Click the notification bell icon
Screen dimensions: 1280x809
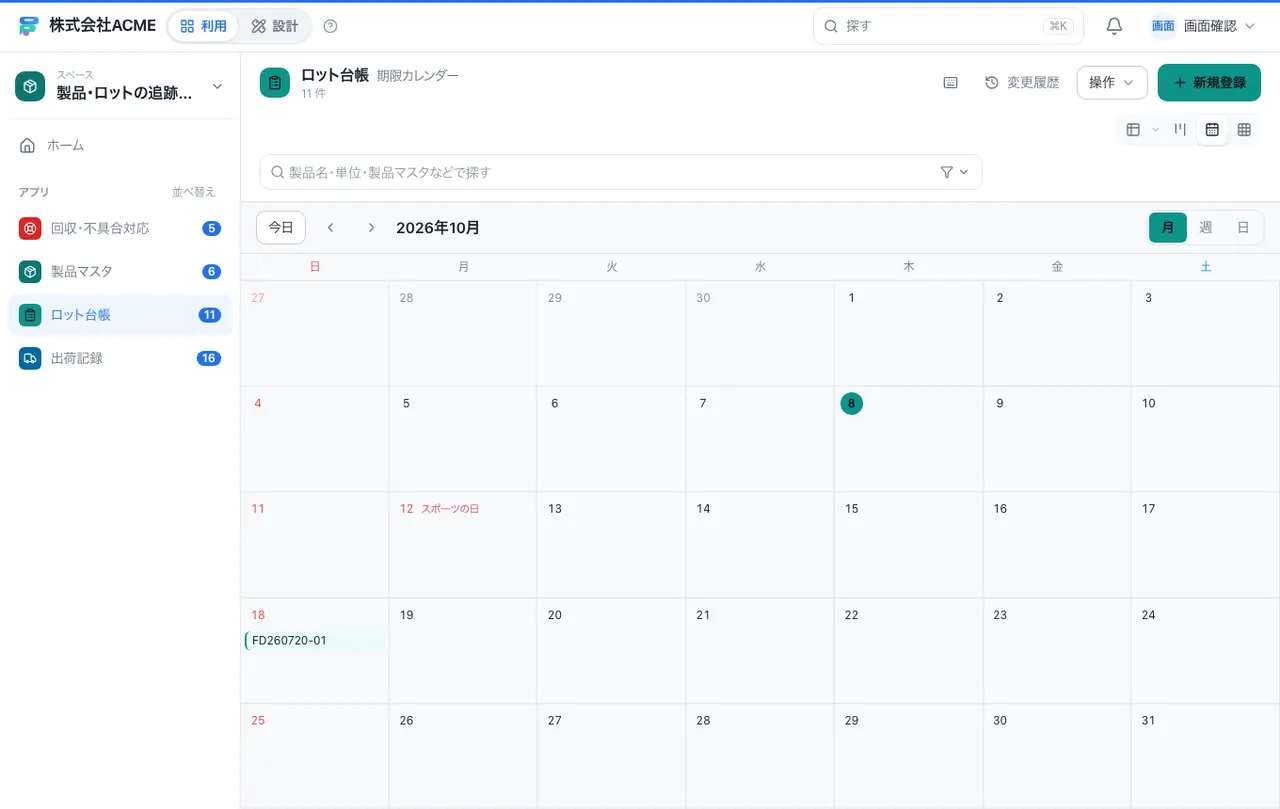[1114, 26]
